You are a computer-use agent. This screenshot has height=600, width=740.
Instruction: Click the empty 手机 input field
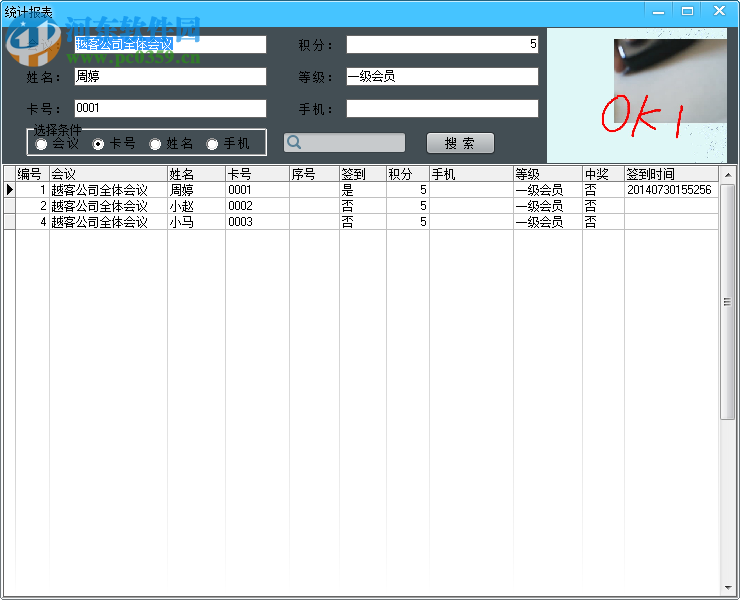(442, 108)
